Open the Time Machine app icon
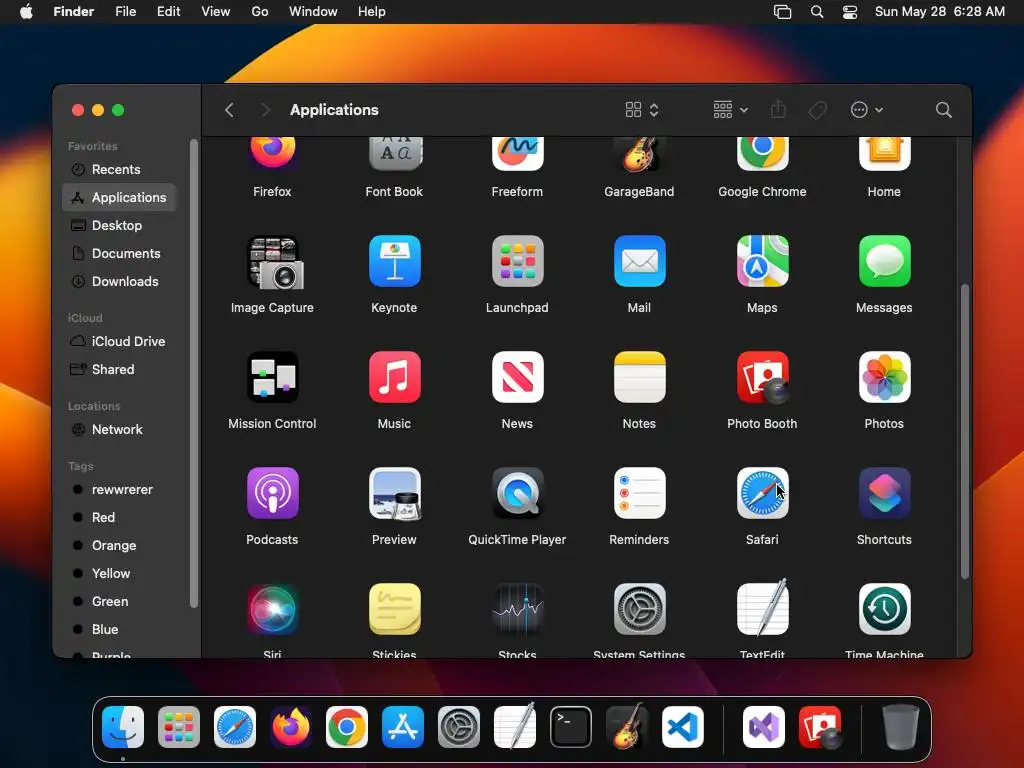 coord(884,609)
